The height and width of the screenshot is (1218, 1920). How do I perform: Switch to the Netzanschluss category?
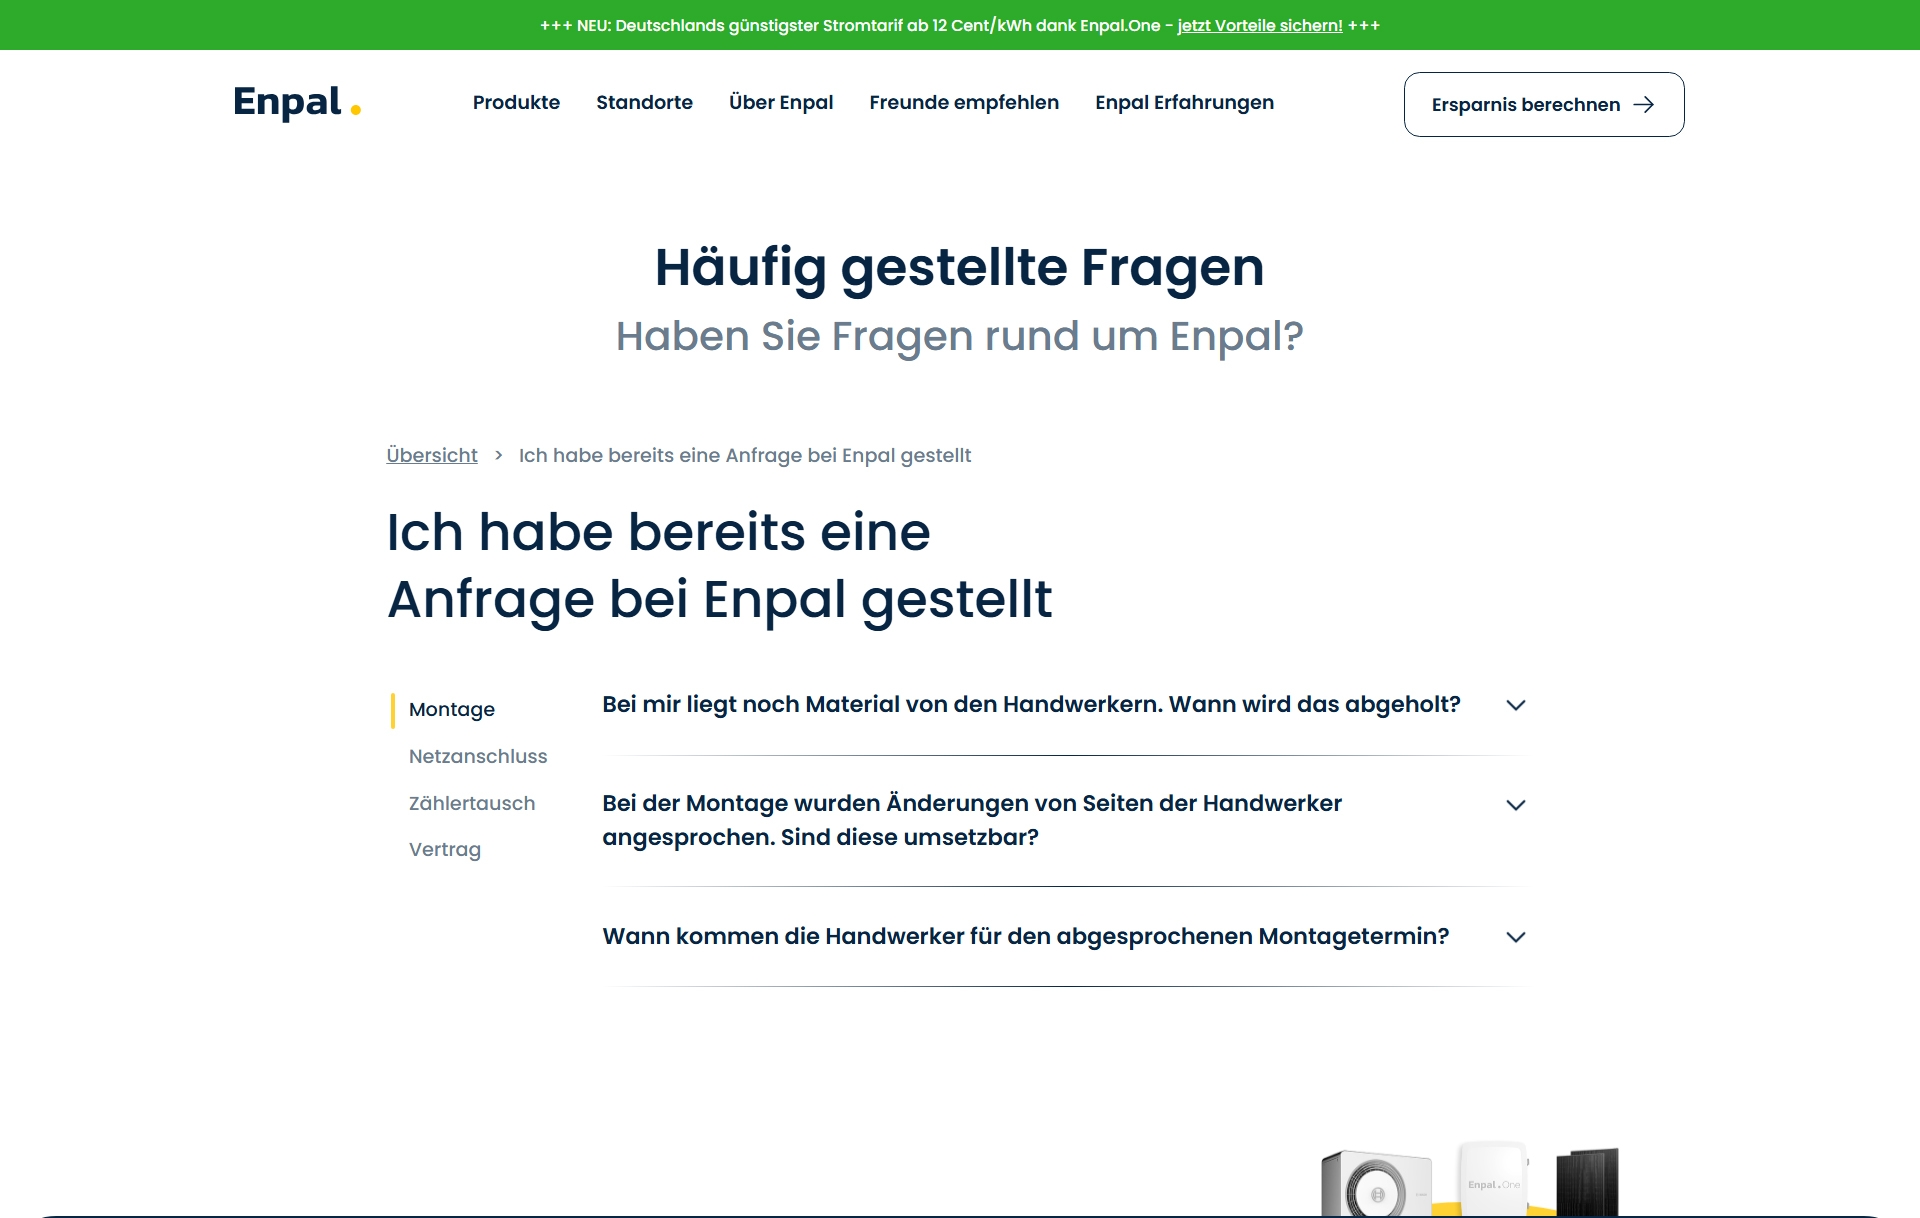(478, 756)
